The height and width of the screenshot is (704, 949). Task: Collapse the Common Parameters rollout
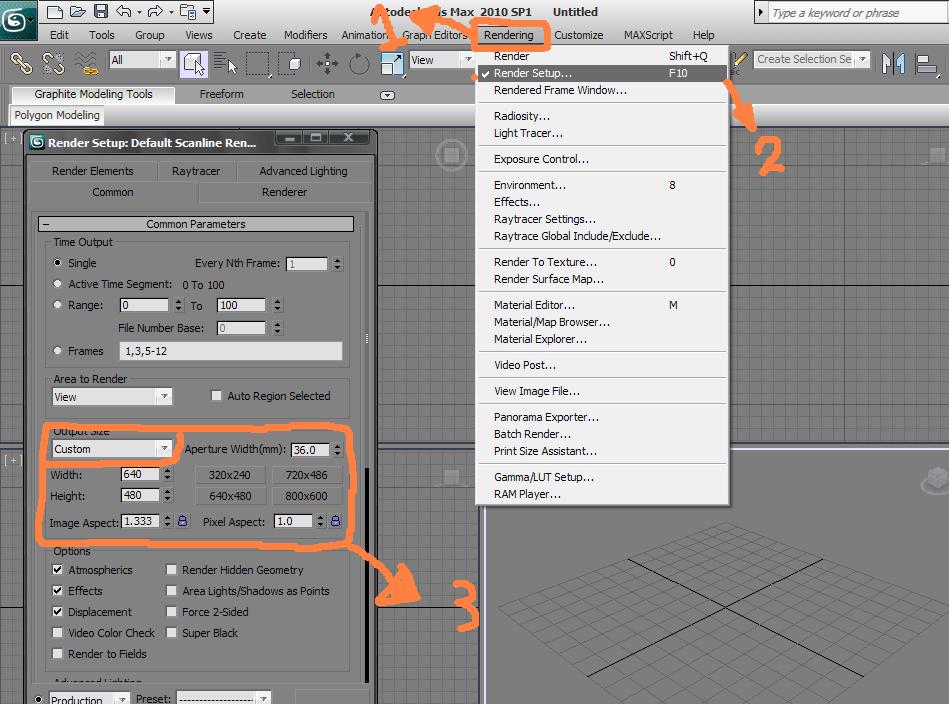pyautogui.click(x=195, y=224)
